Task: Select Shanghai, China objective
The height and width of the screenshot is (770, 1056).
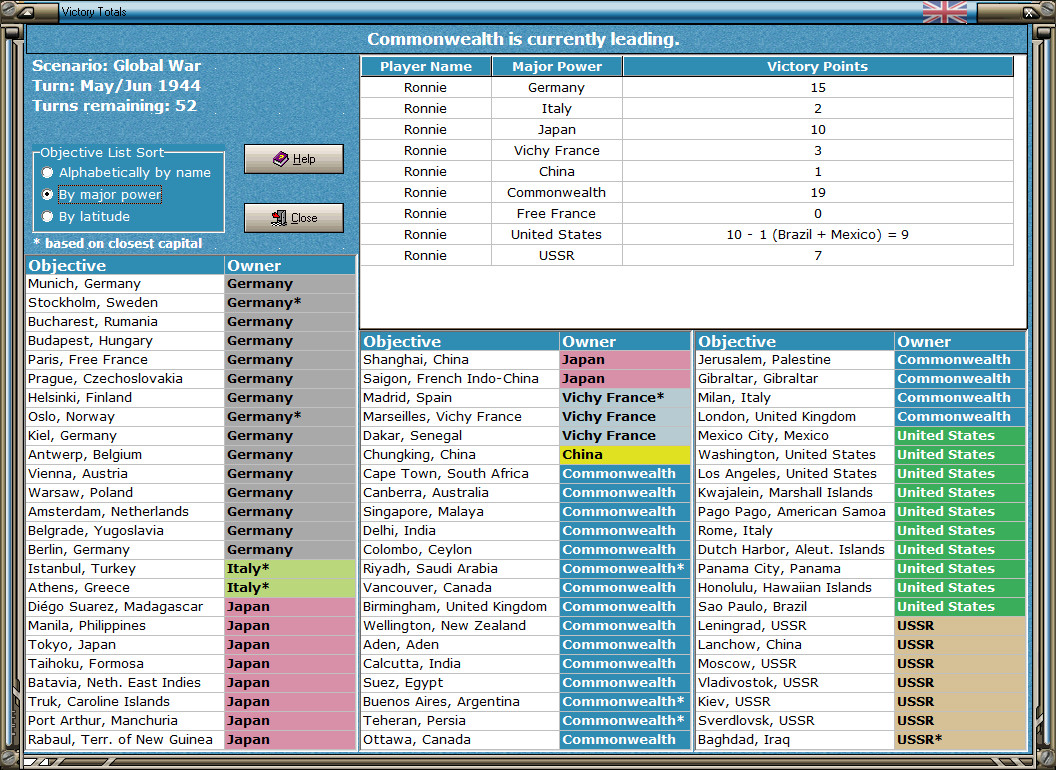Action: pyautogui.click(x=460, y=360)
